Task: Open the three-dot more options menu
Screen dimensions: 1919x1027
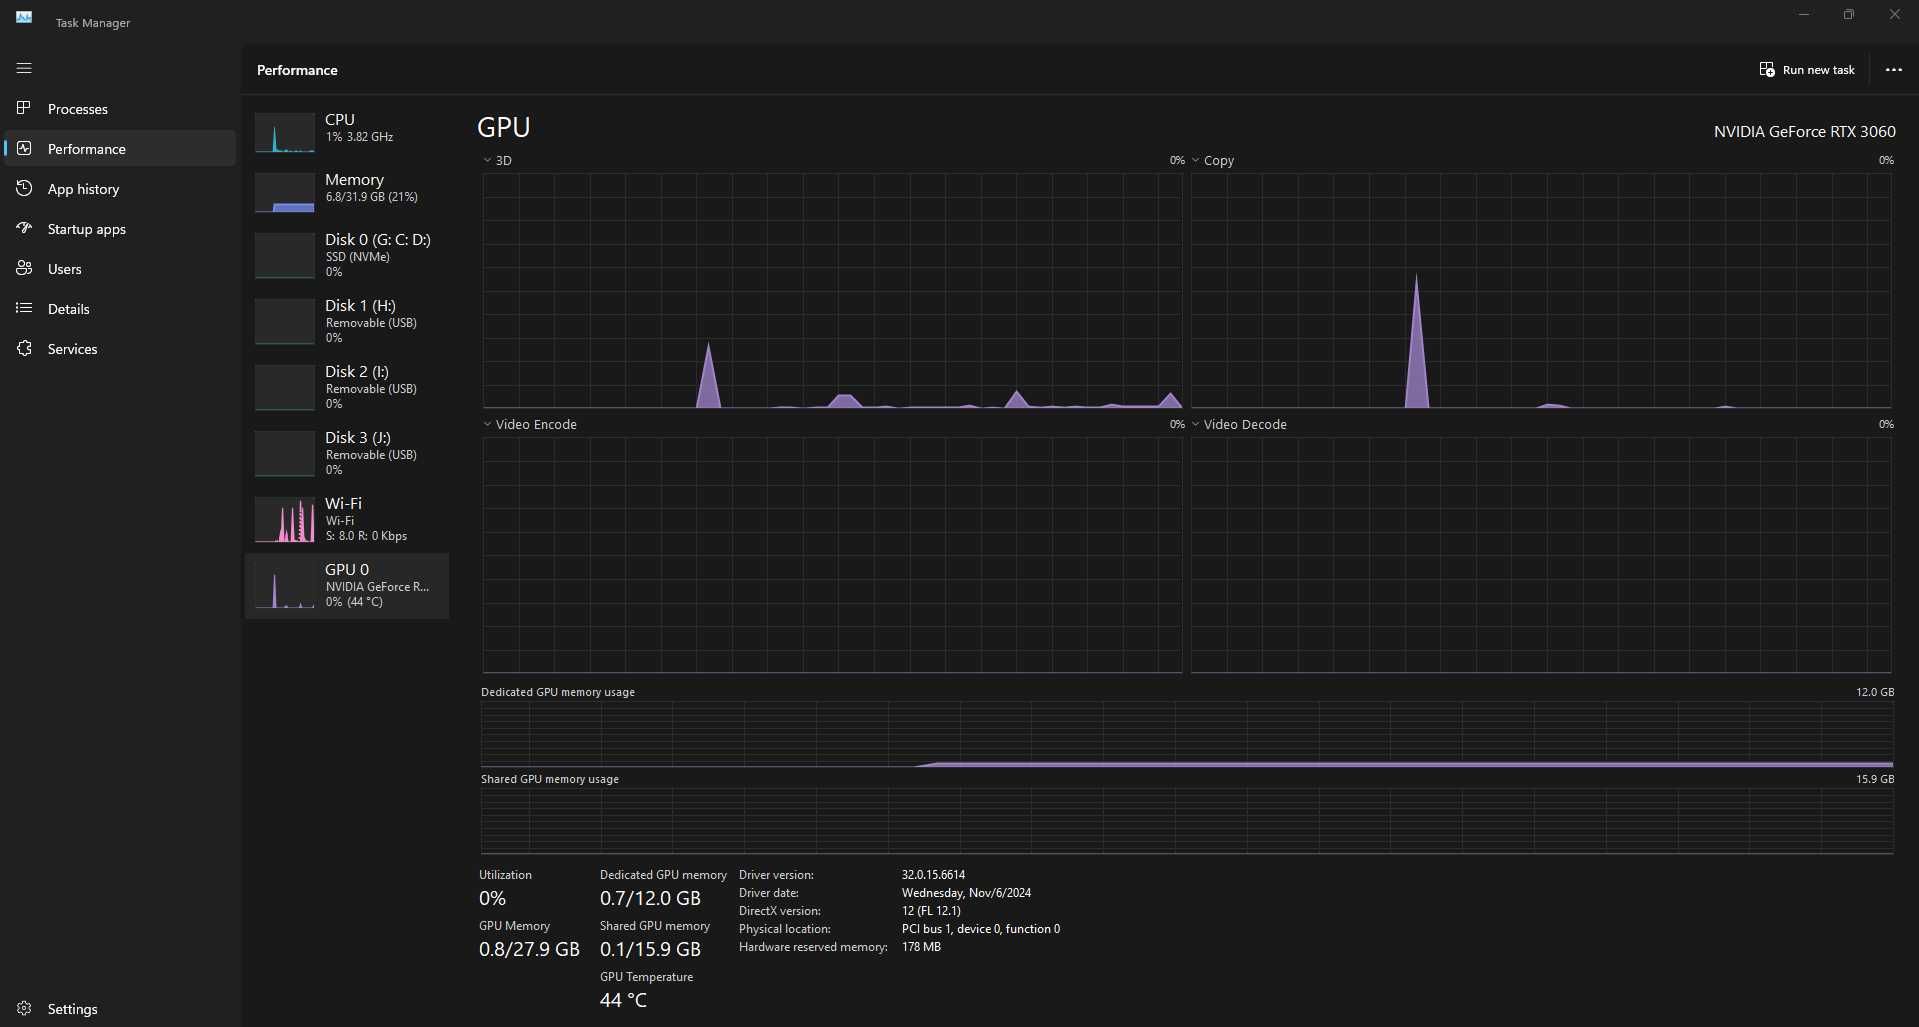Action: click(x=1893, y=70)
